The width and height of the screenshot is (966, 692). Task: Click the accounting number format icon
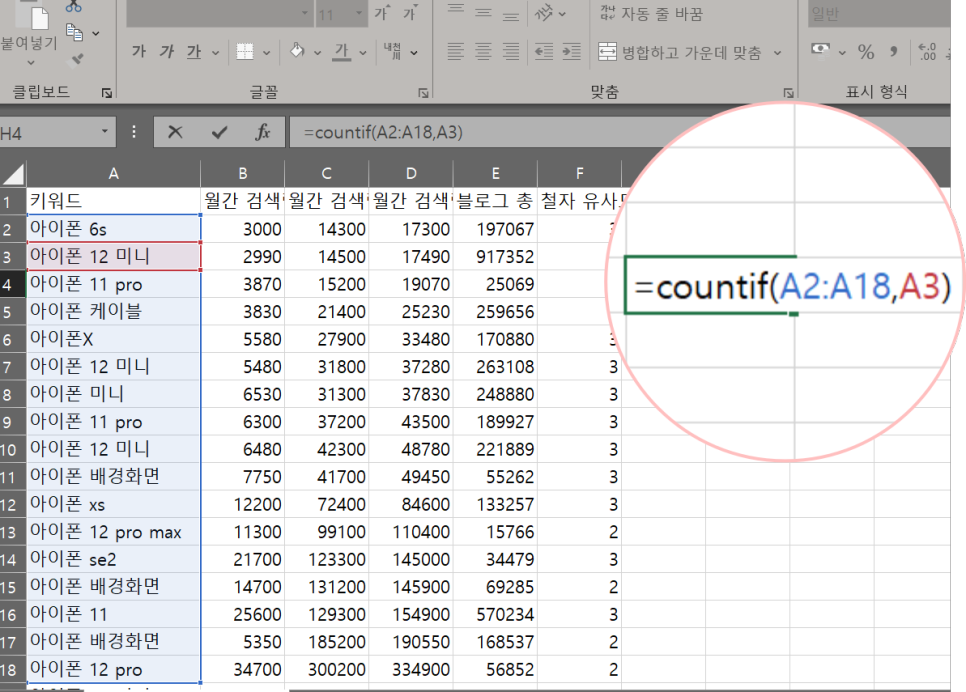point(820,49)
